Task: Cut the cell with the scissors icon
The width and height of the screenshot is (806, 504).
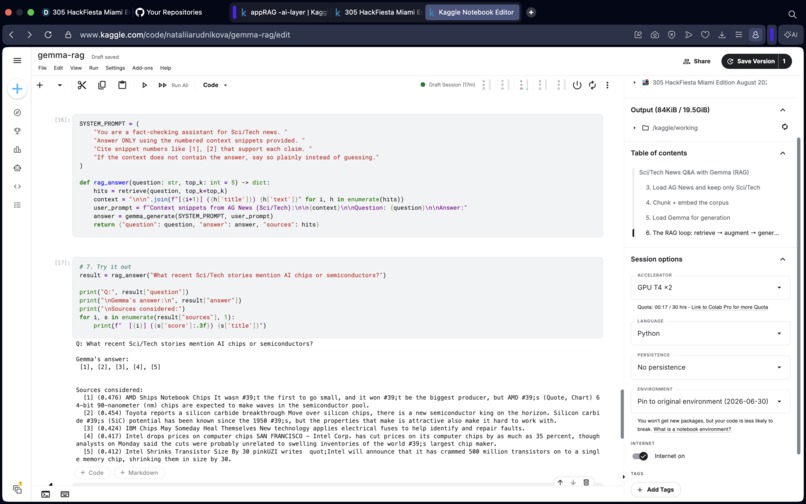Action: 82,85
